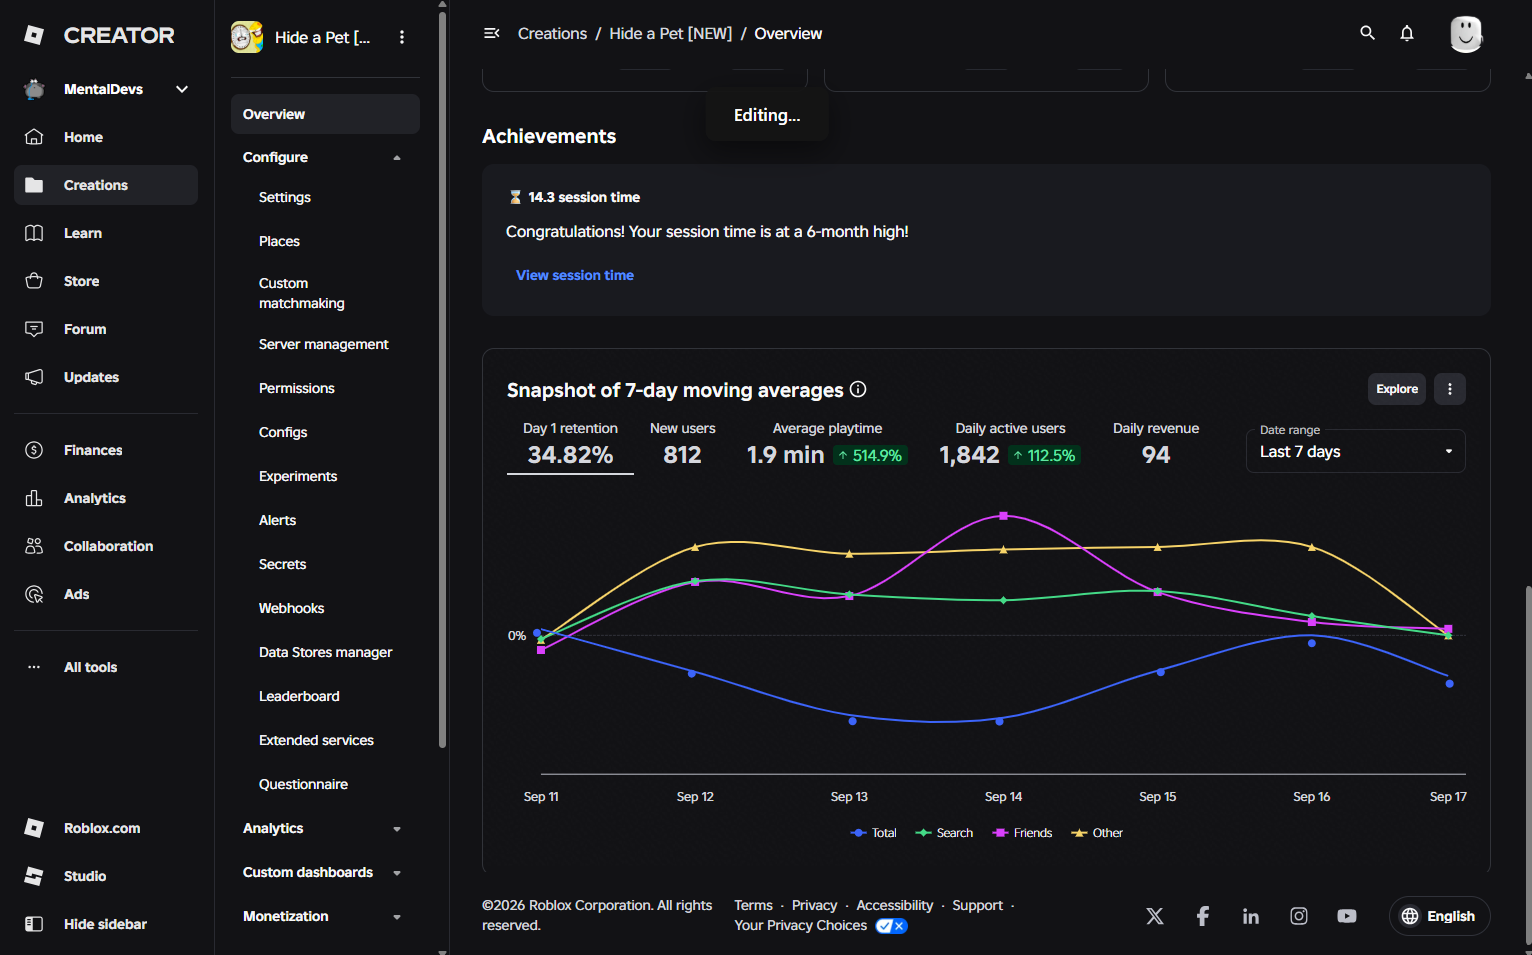Open the Home icon in sidebar
Image resolution: width=1532 pixels, height=955 pixels.
[34, 137]
